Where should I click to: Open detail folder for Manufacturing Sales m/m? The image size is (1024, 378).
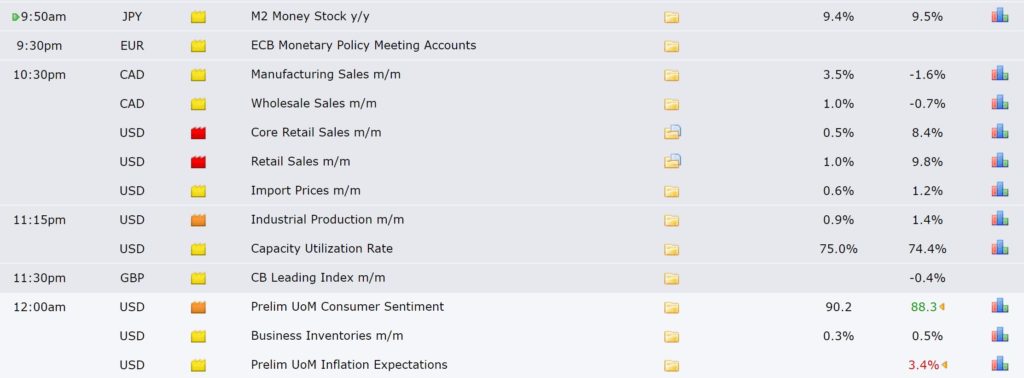671,75
